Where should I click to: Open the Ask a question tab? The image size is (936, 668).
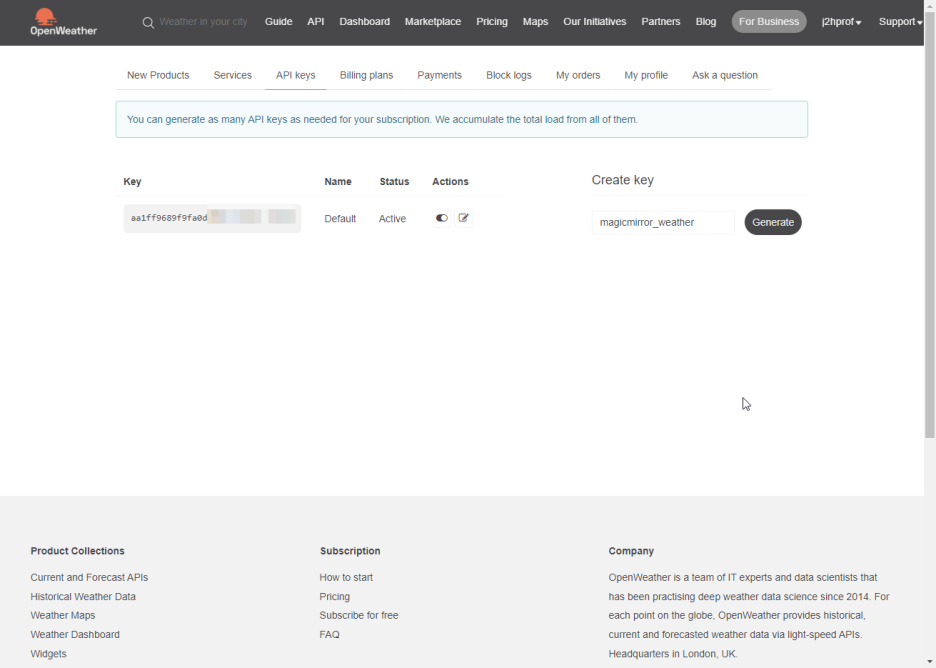725,75
